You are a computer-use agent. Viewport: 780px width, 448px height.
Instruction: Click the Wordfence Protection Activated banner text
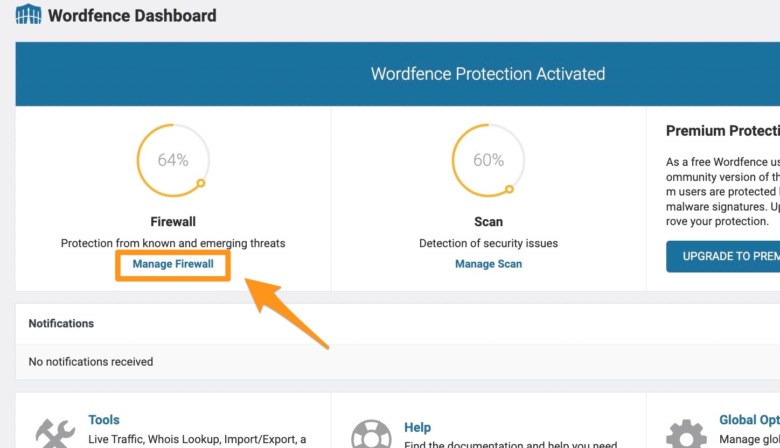coord(488,74)
